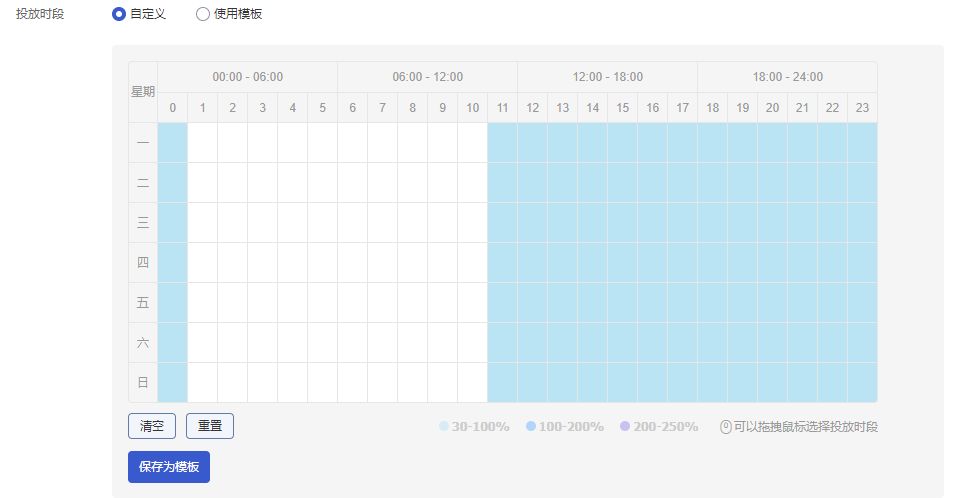969x498 pixels.
Task: Click hour 13 column header
Action: [x=562, y=108]
